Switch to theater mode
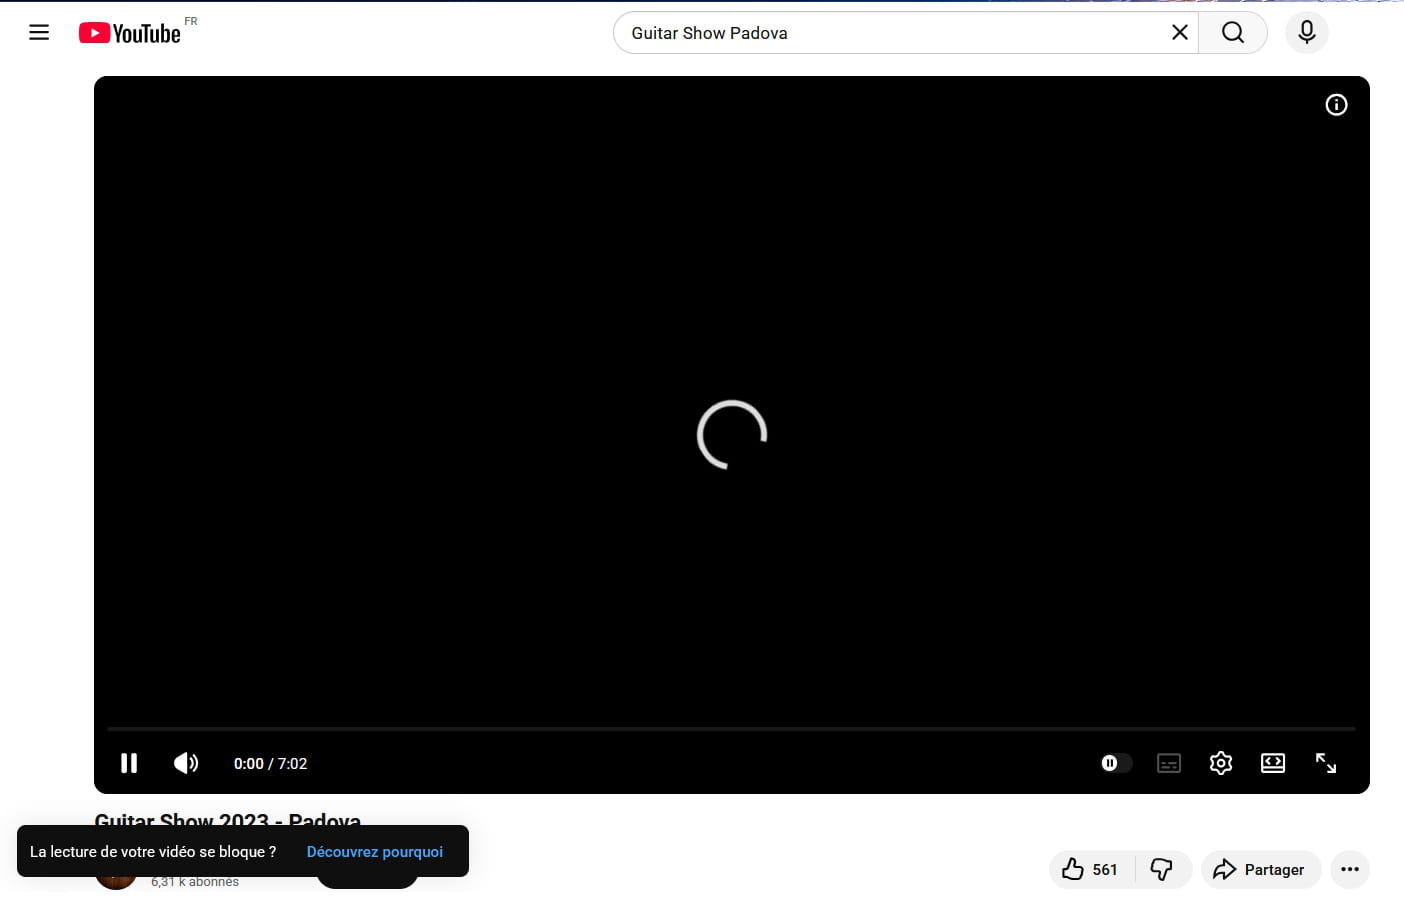This screenshot has width=1404, height=909. (1273, 763)
